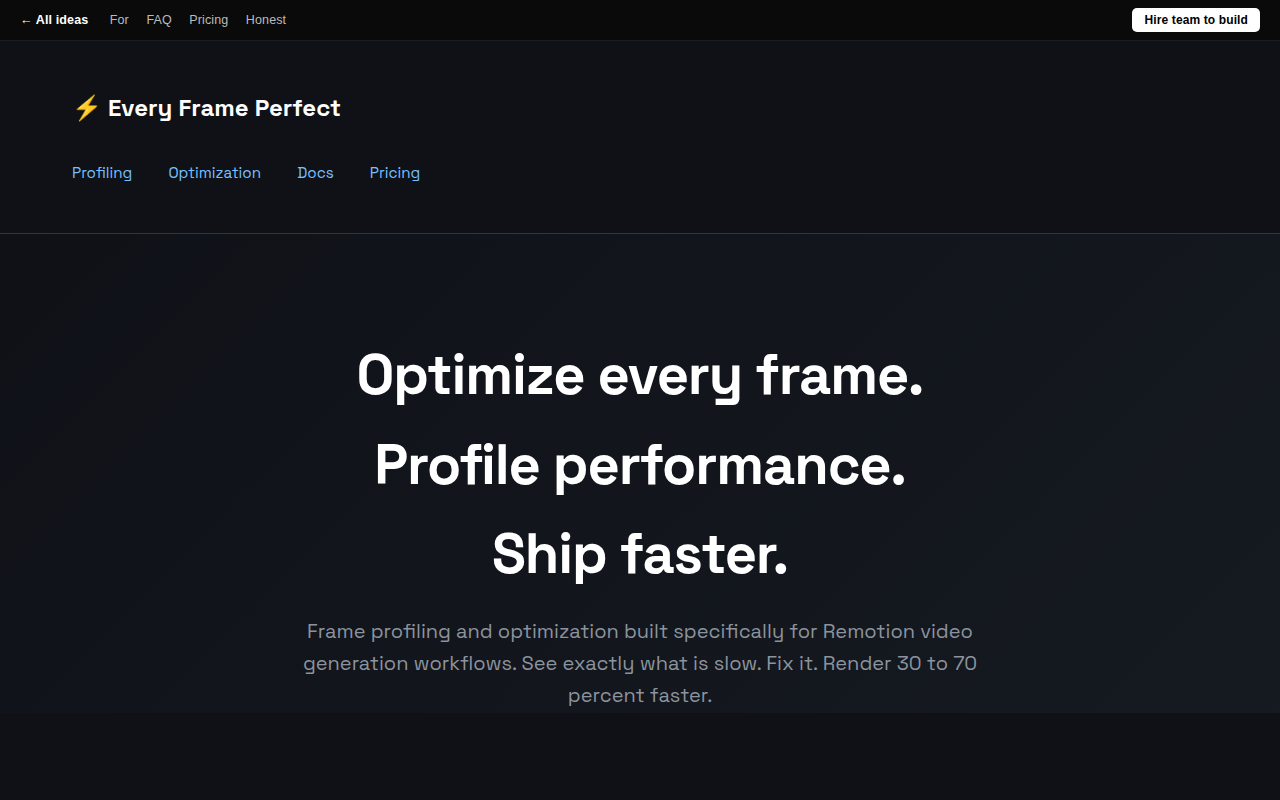1280x800 pixels.
Task: Click the 'Ship faster.' headline
Action: 640,554
